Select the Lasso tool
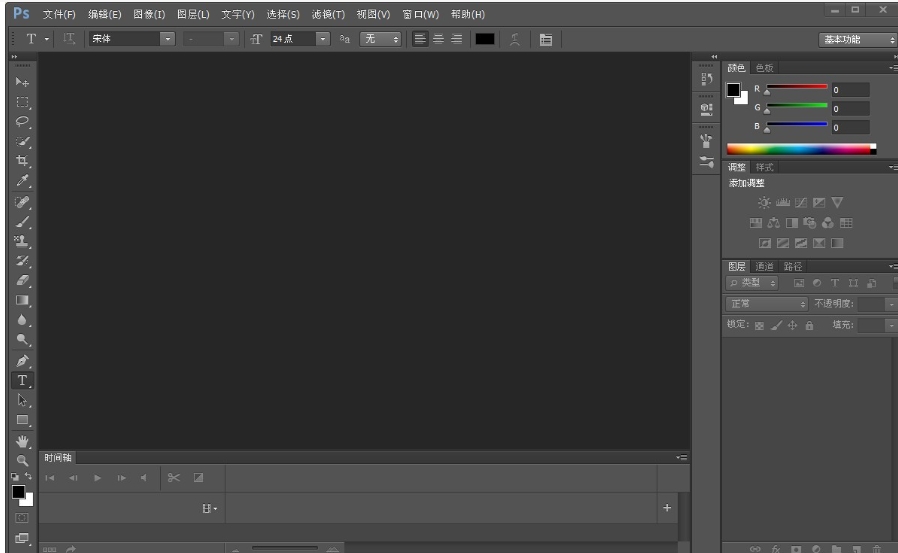The width and height of the screenshot is (898, 553). point(22,121)
